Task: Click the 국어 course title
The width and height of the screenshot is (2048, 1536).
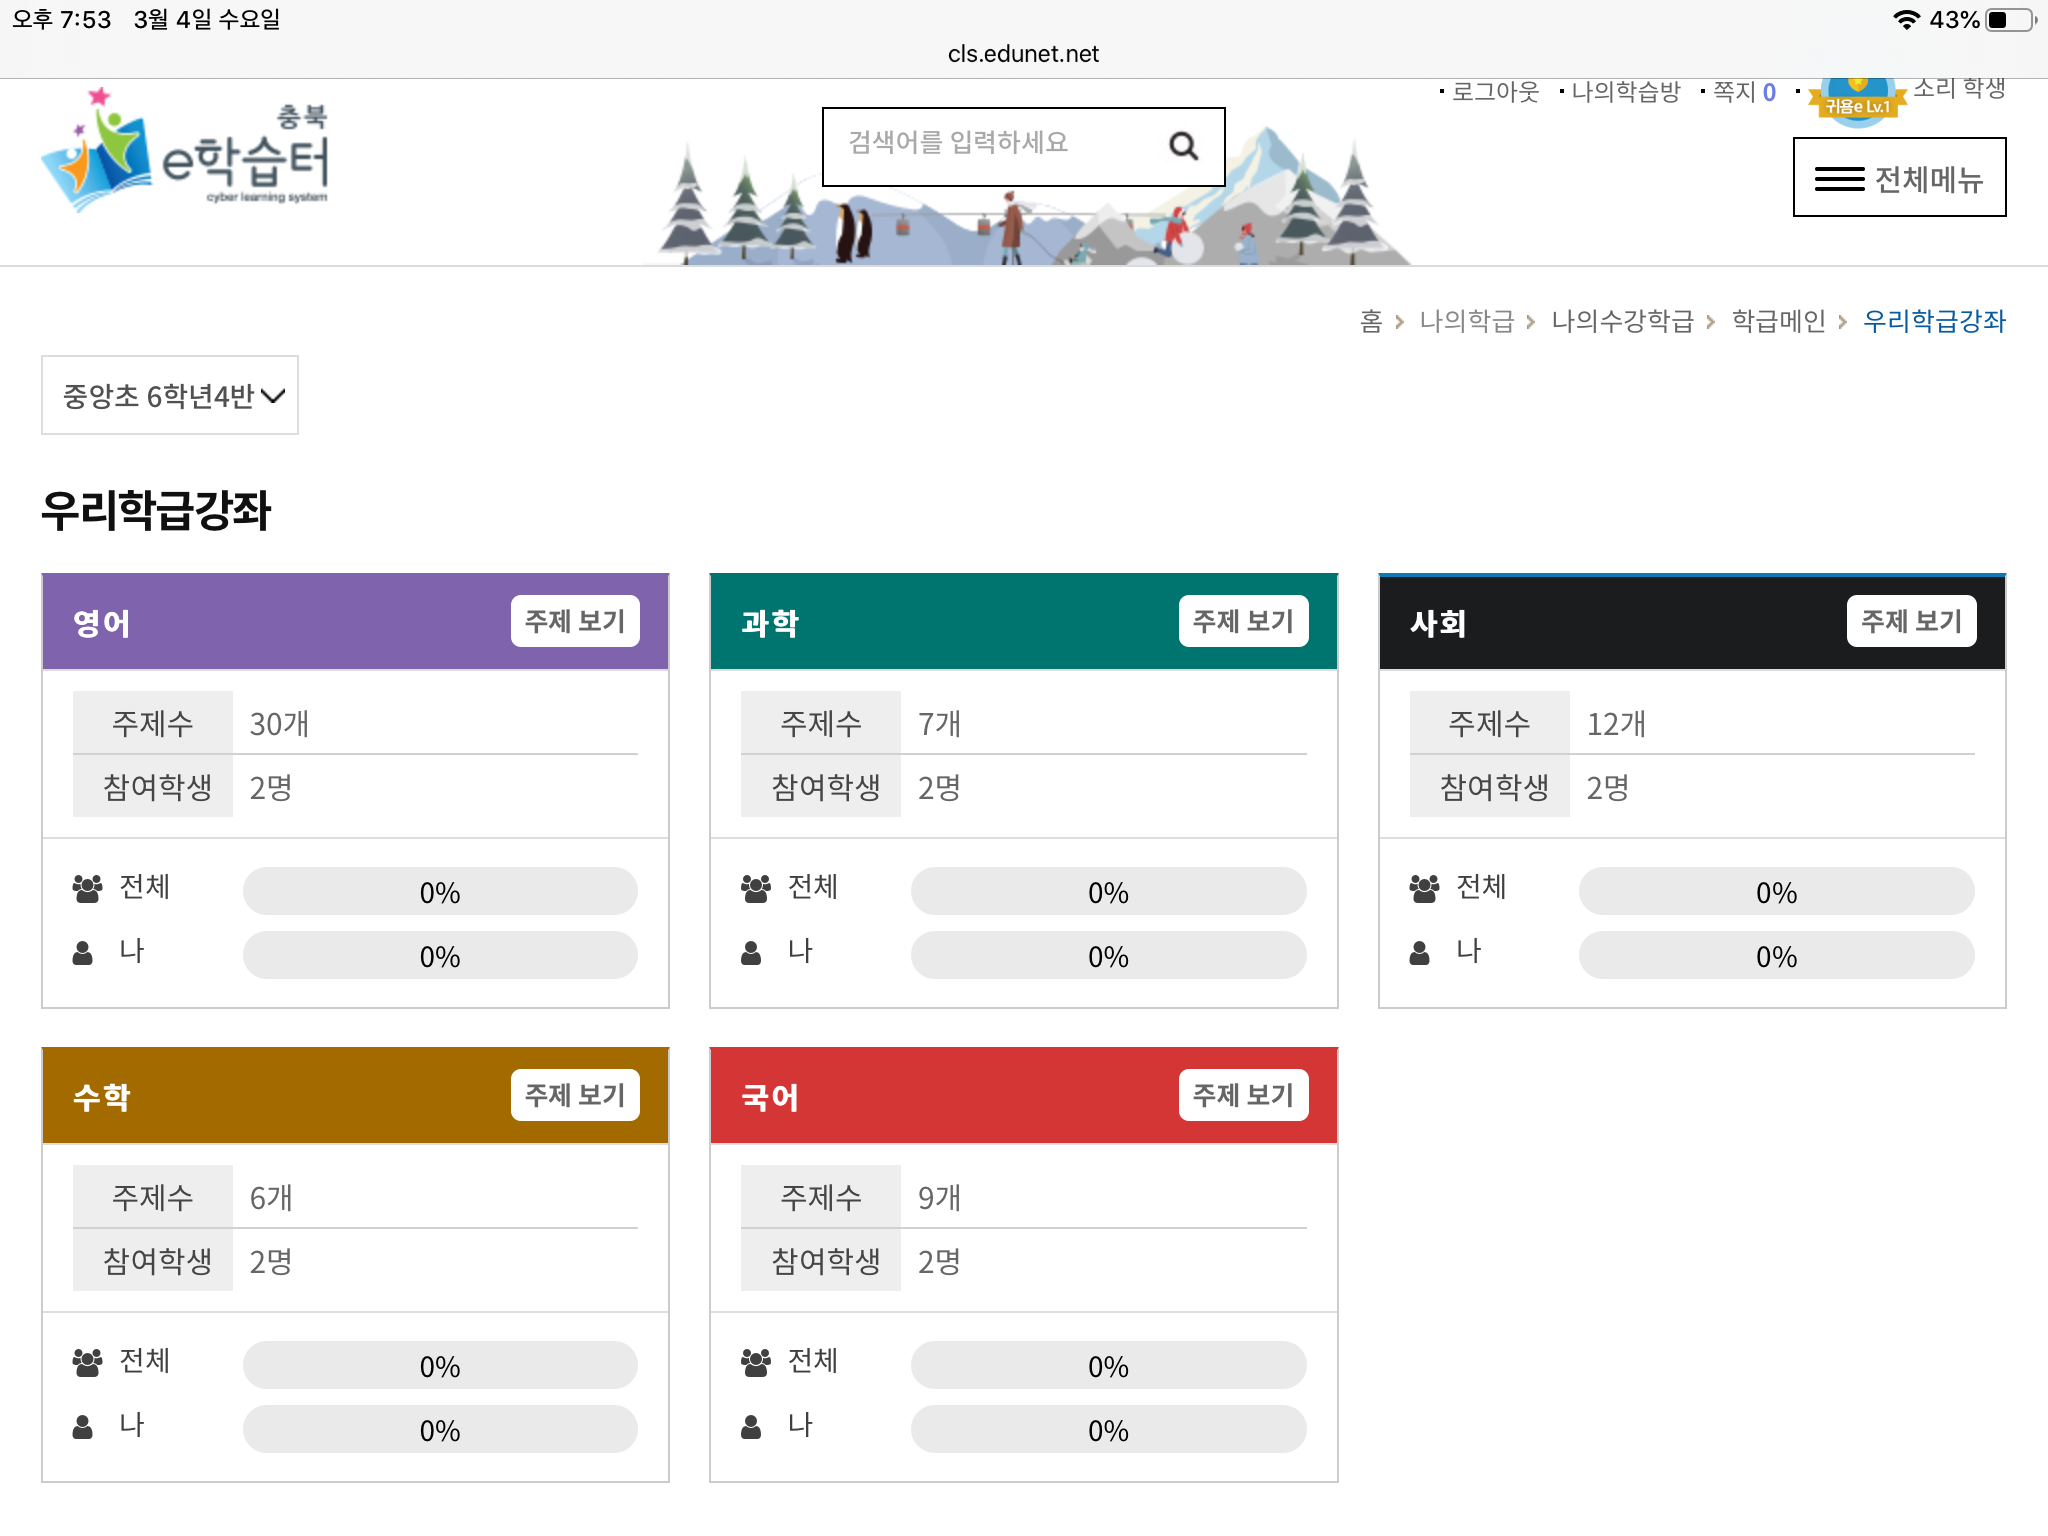Action: pyautogui.click(x=769, y=1097)
